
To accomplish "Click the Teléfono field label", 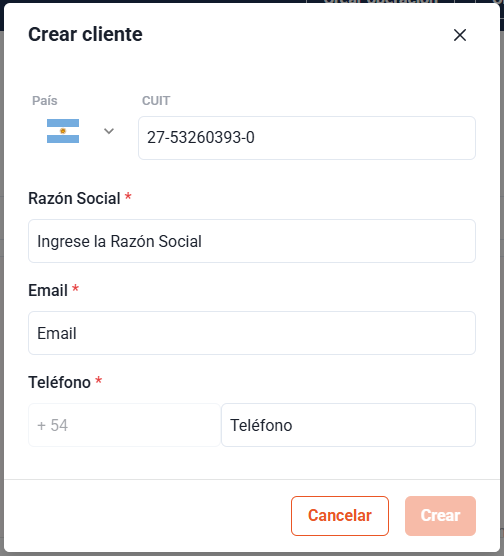I will tap(60, 382).
